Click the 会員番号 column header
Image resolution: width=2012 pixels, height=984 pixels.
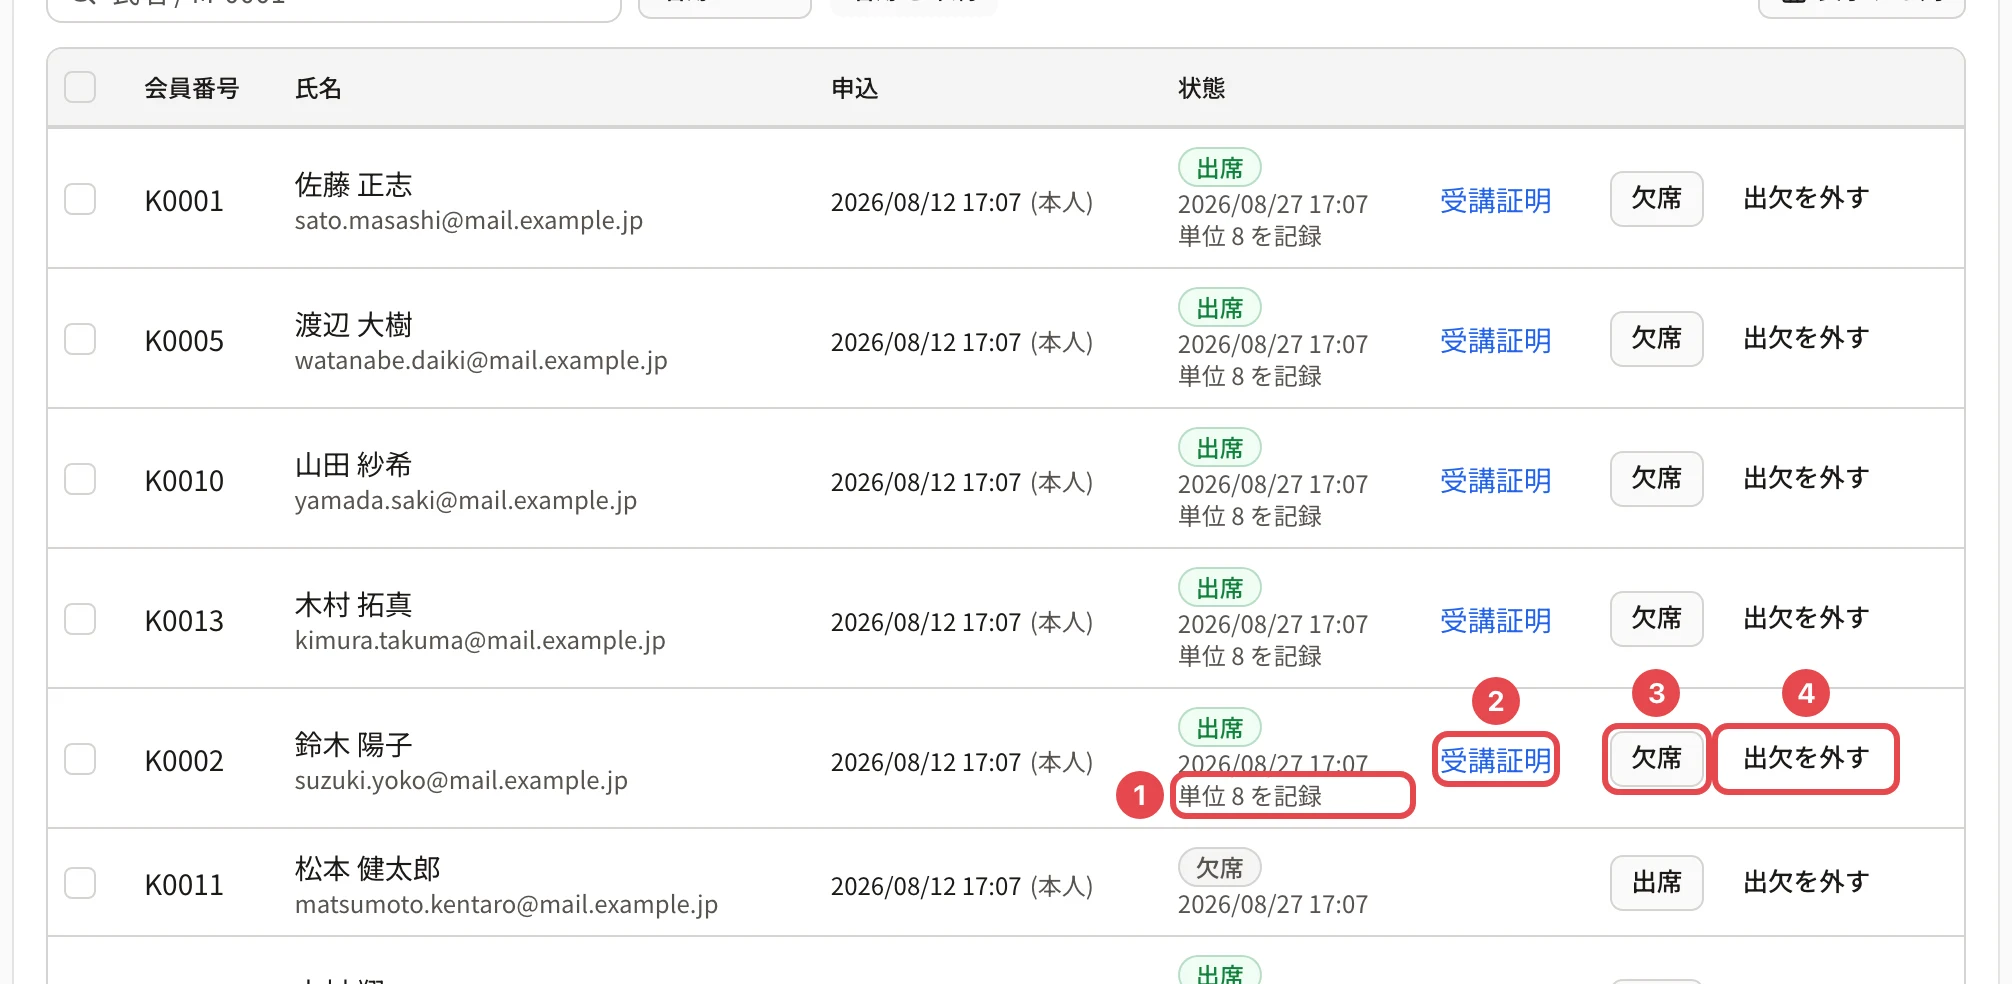point(192,89)
